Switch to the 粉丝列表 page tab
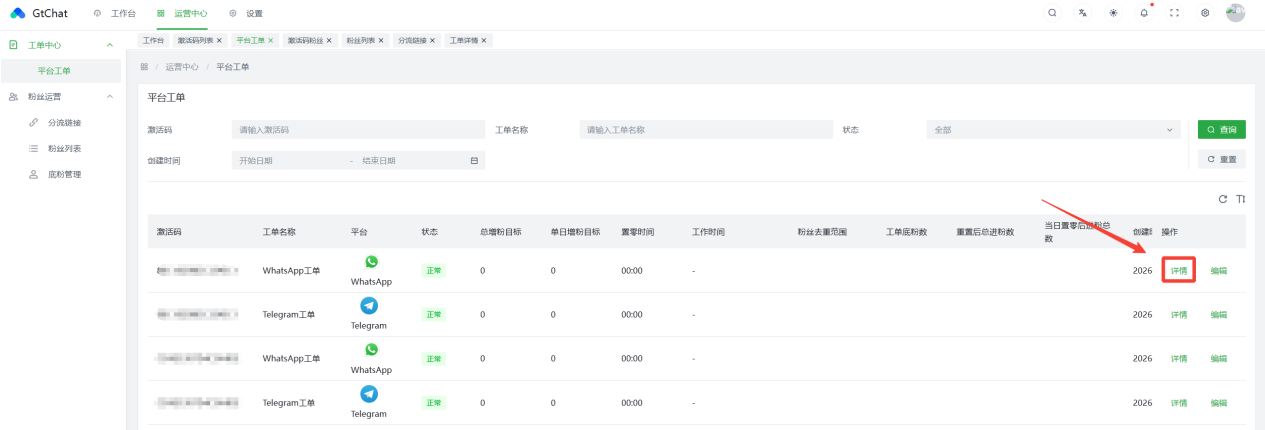 click(x=360, y=40)
